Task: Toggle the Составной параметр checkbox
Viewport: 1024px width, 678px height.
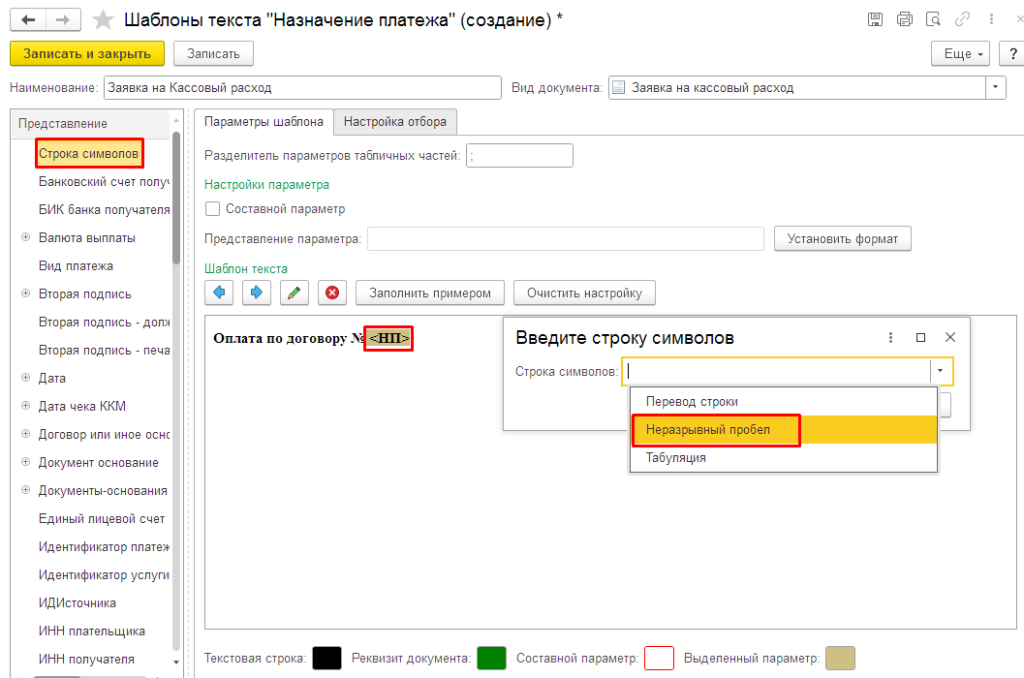Action: (212, 209)
